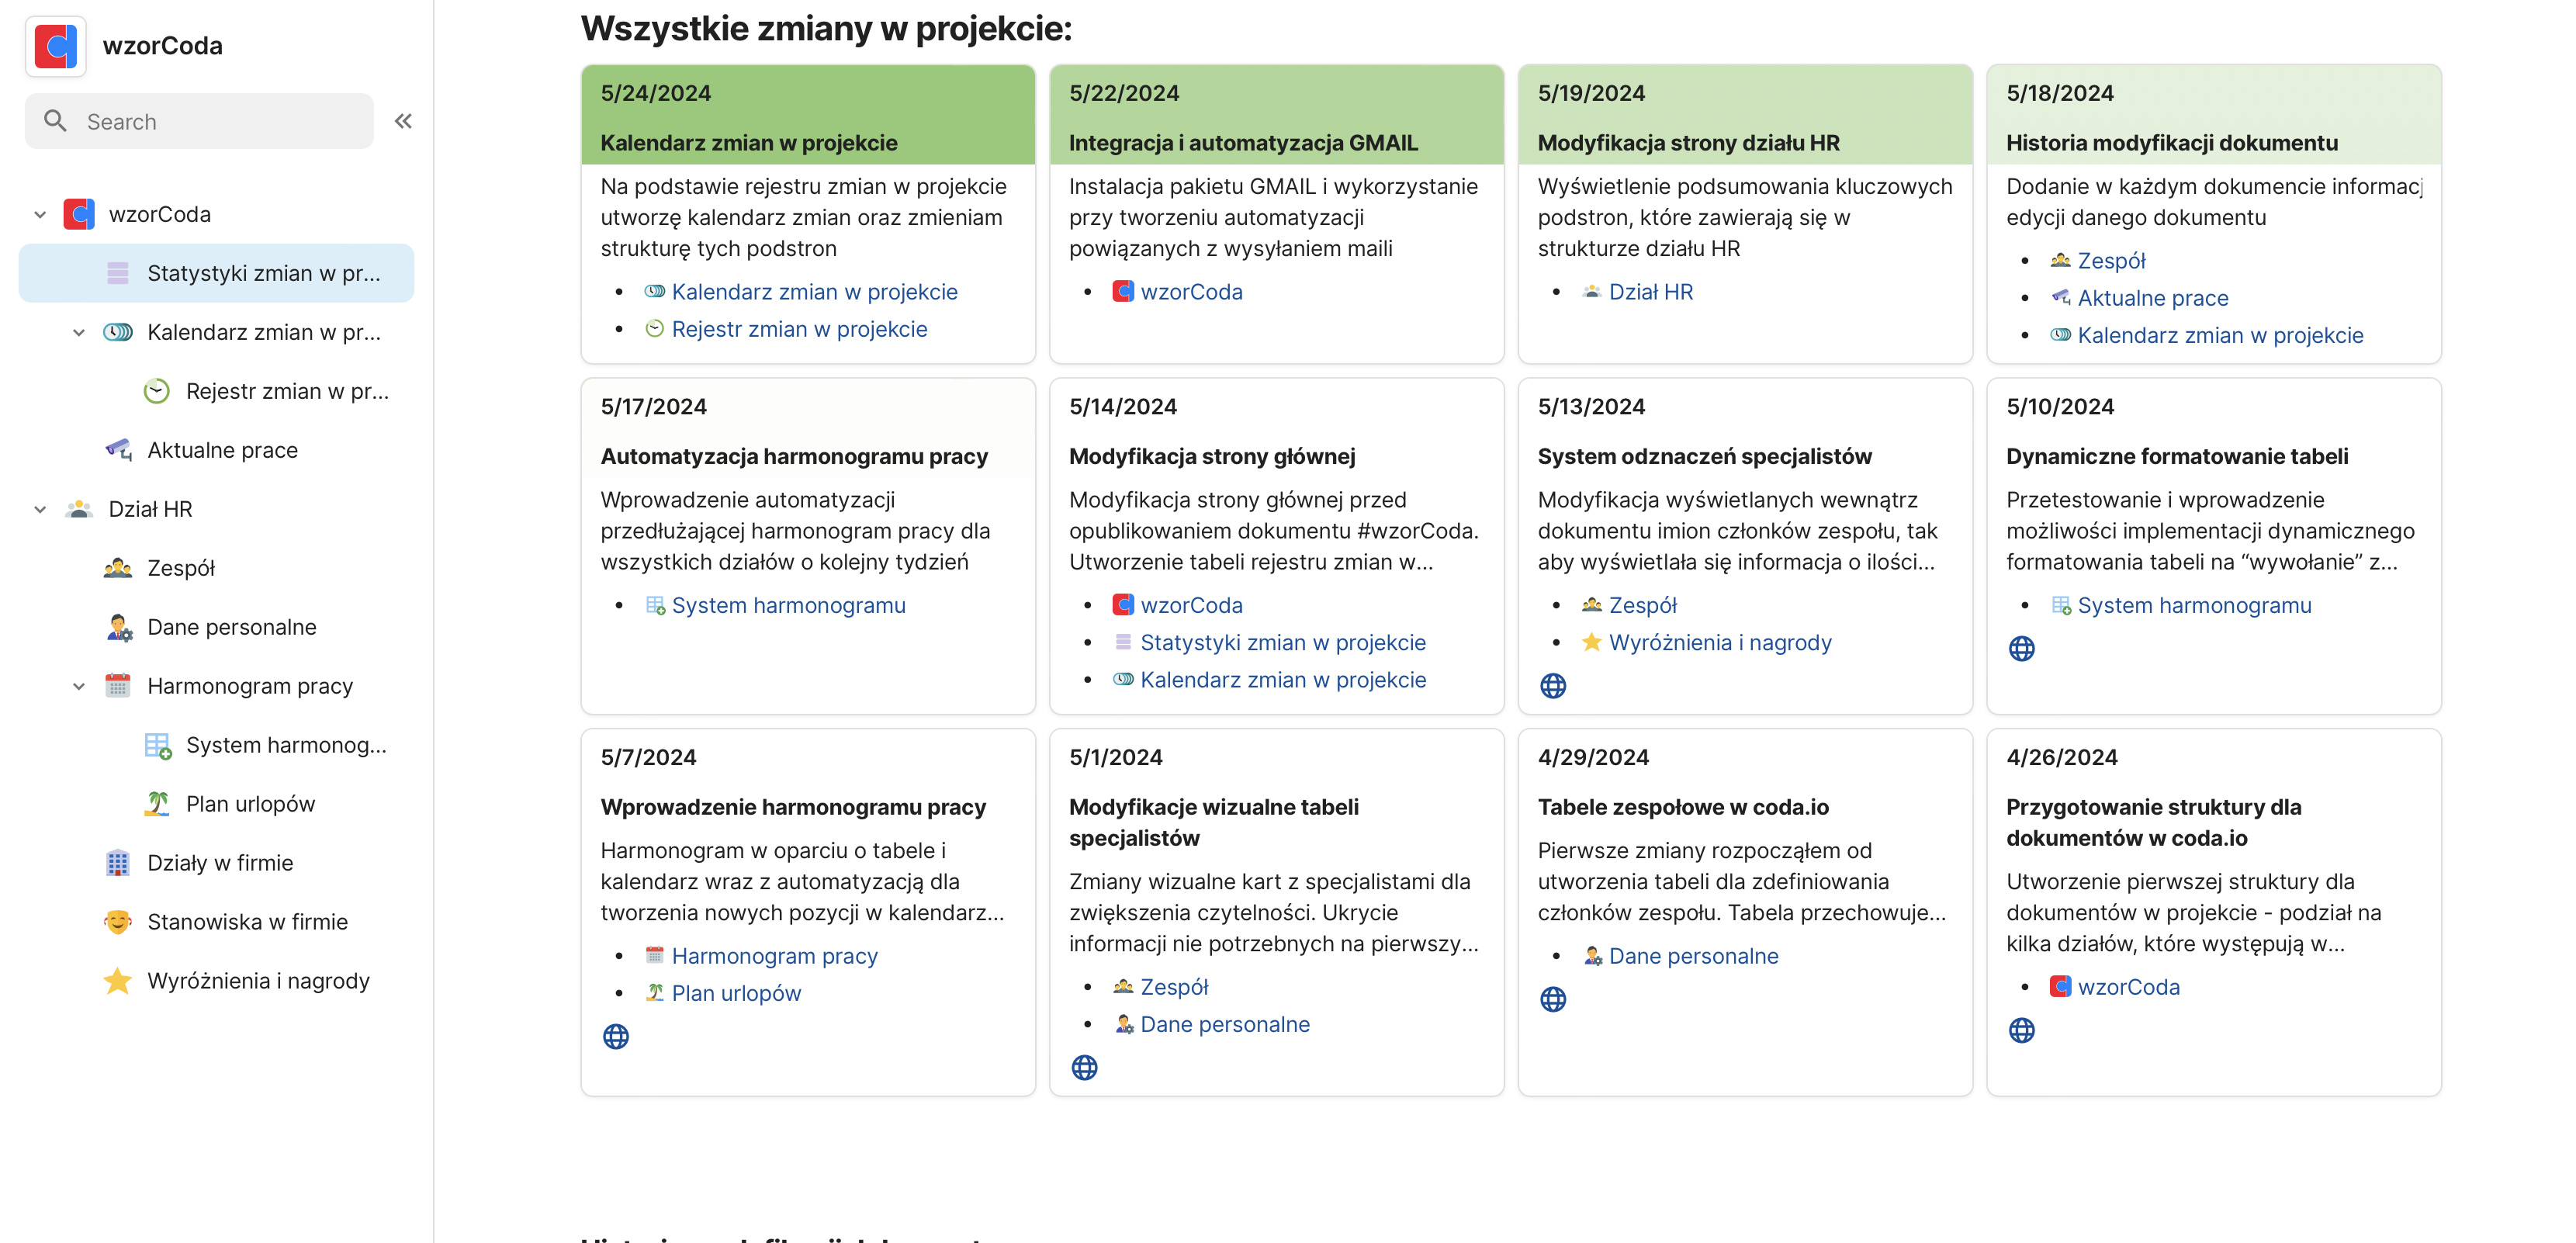Screen dimensions: 2576x1243
Task: Collapse Kalendarz zmian sidebar section
Action: click(79, 333)
